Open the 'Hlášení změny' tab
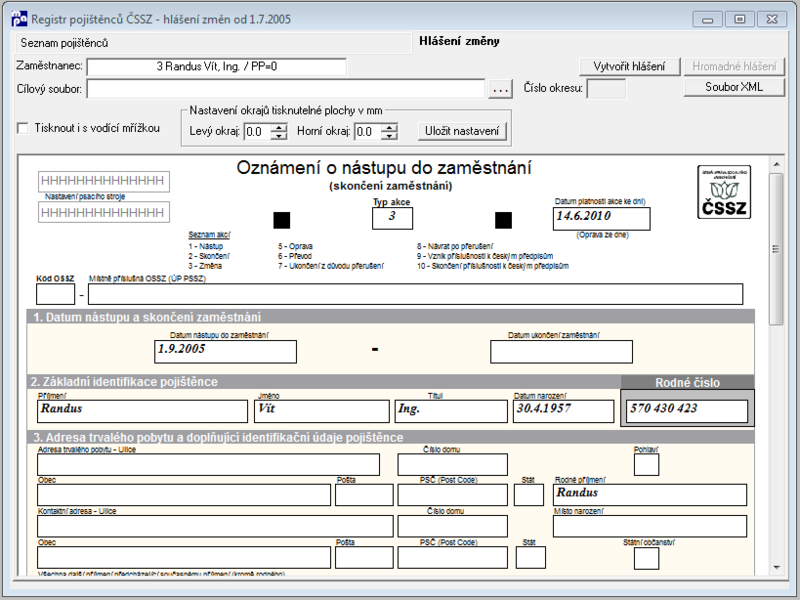The image size is (800, 600). pyautogui.click(x=459, y=41)
